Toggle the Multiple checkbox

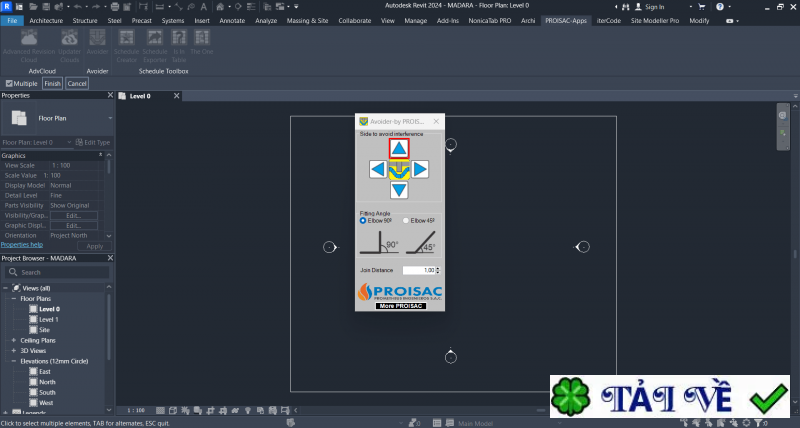pyautogui.click(x=9, y=84)
